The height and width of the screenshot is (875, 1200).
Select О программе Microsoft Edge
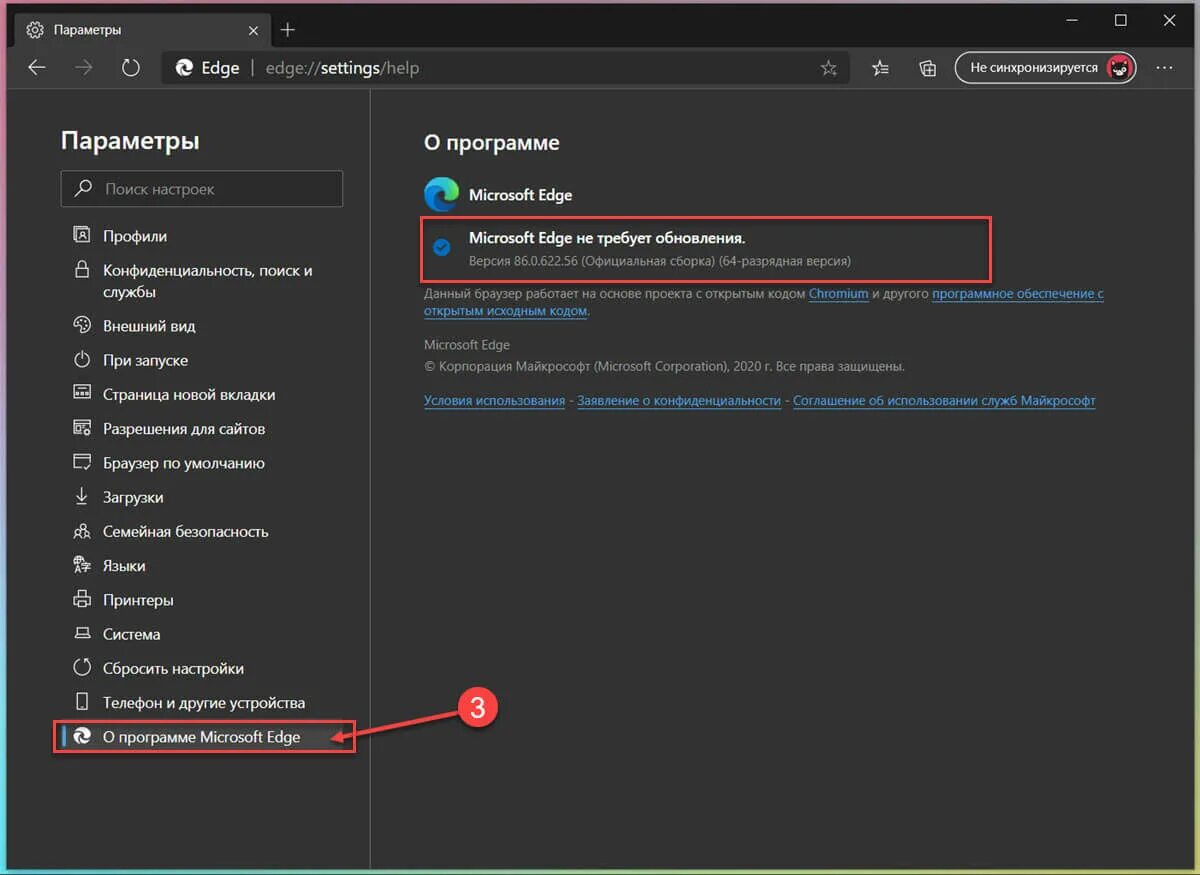[204, 737]
